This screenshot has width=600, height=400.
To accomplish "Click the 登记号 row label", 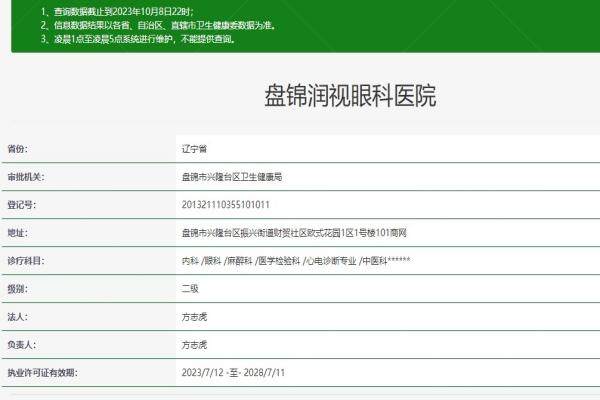I will (x=20, y=204).
